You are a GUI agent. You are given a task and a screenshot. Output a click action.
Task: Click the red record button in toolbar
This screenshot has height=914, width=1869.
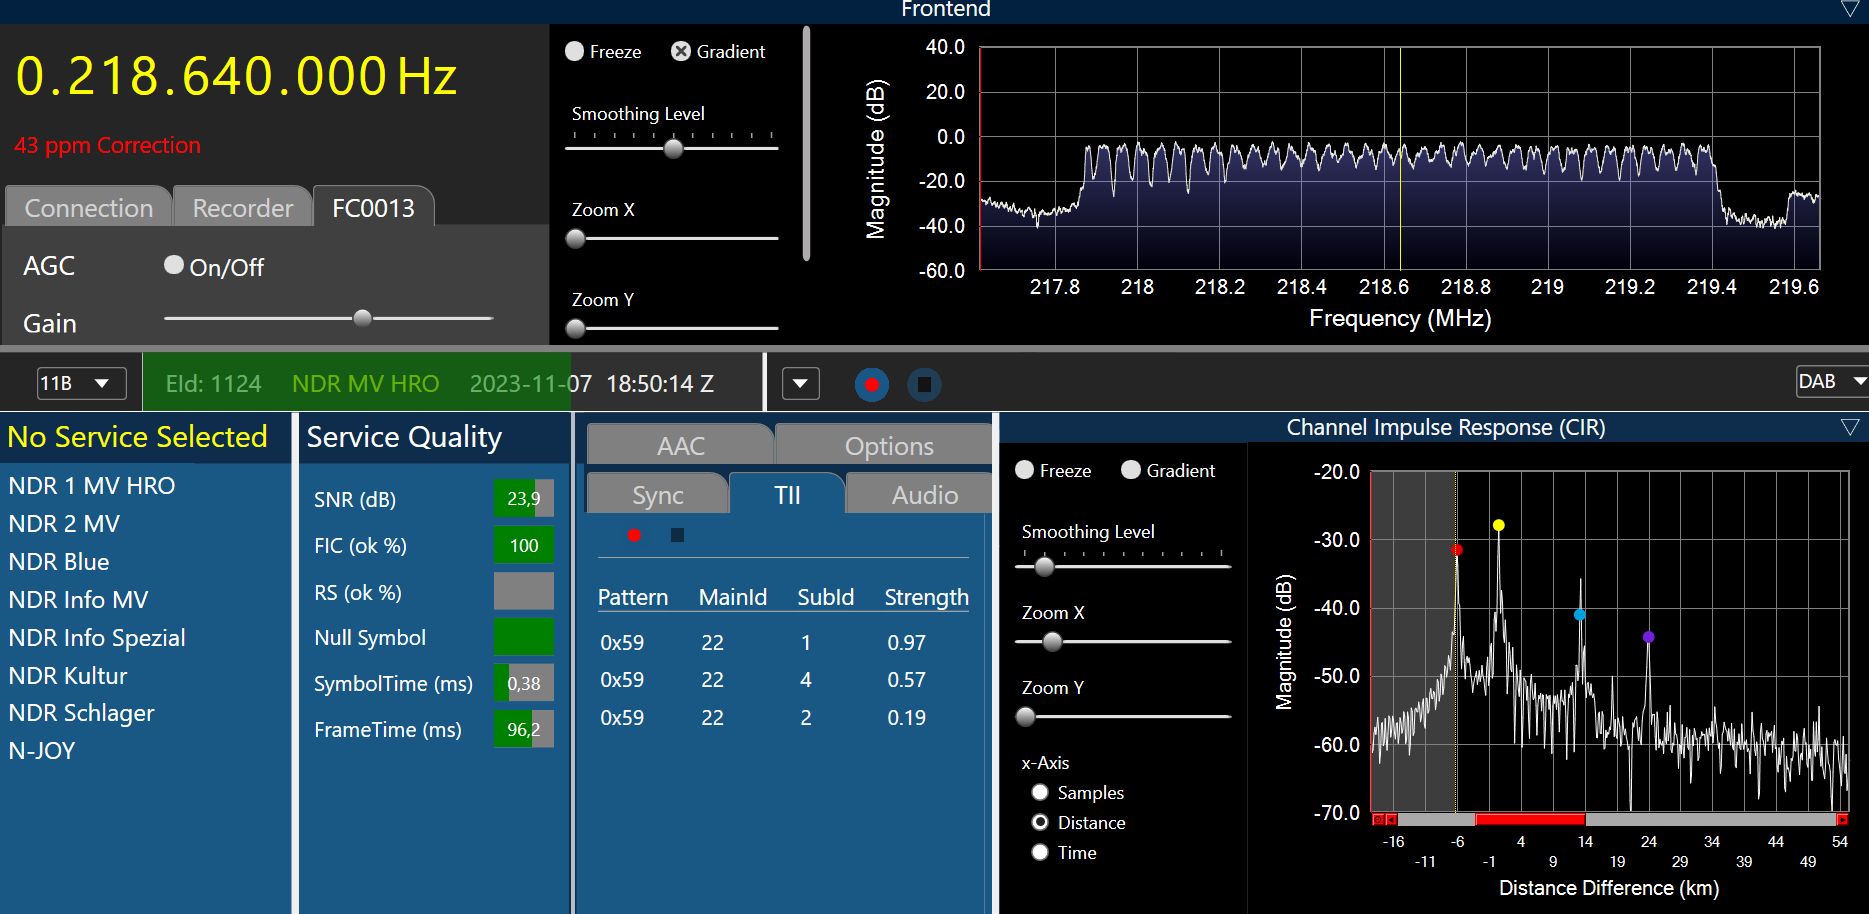(871, 385)
